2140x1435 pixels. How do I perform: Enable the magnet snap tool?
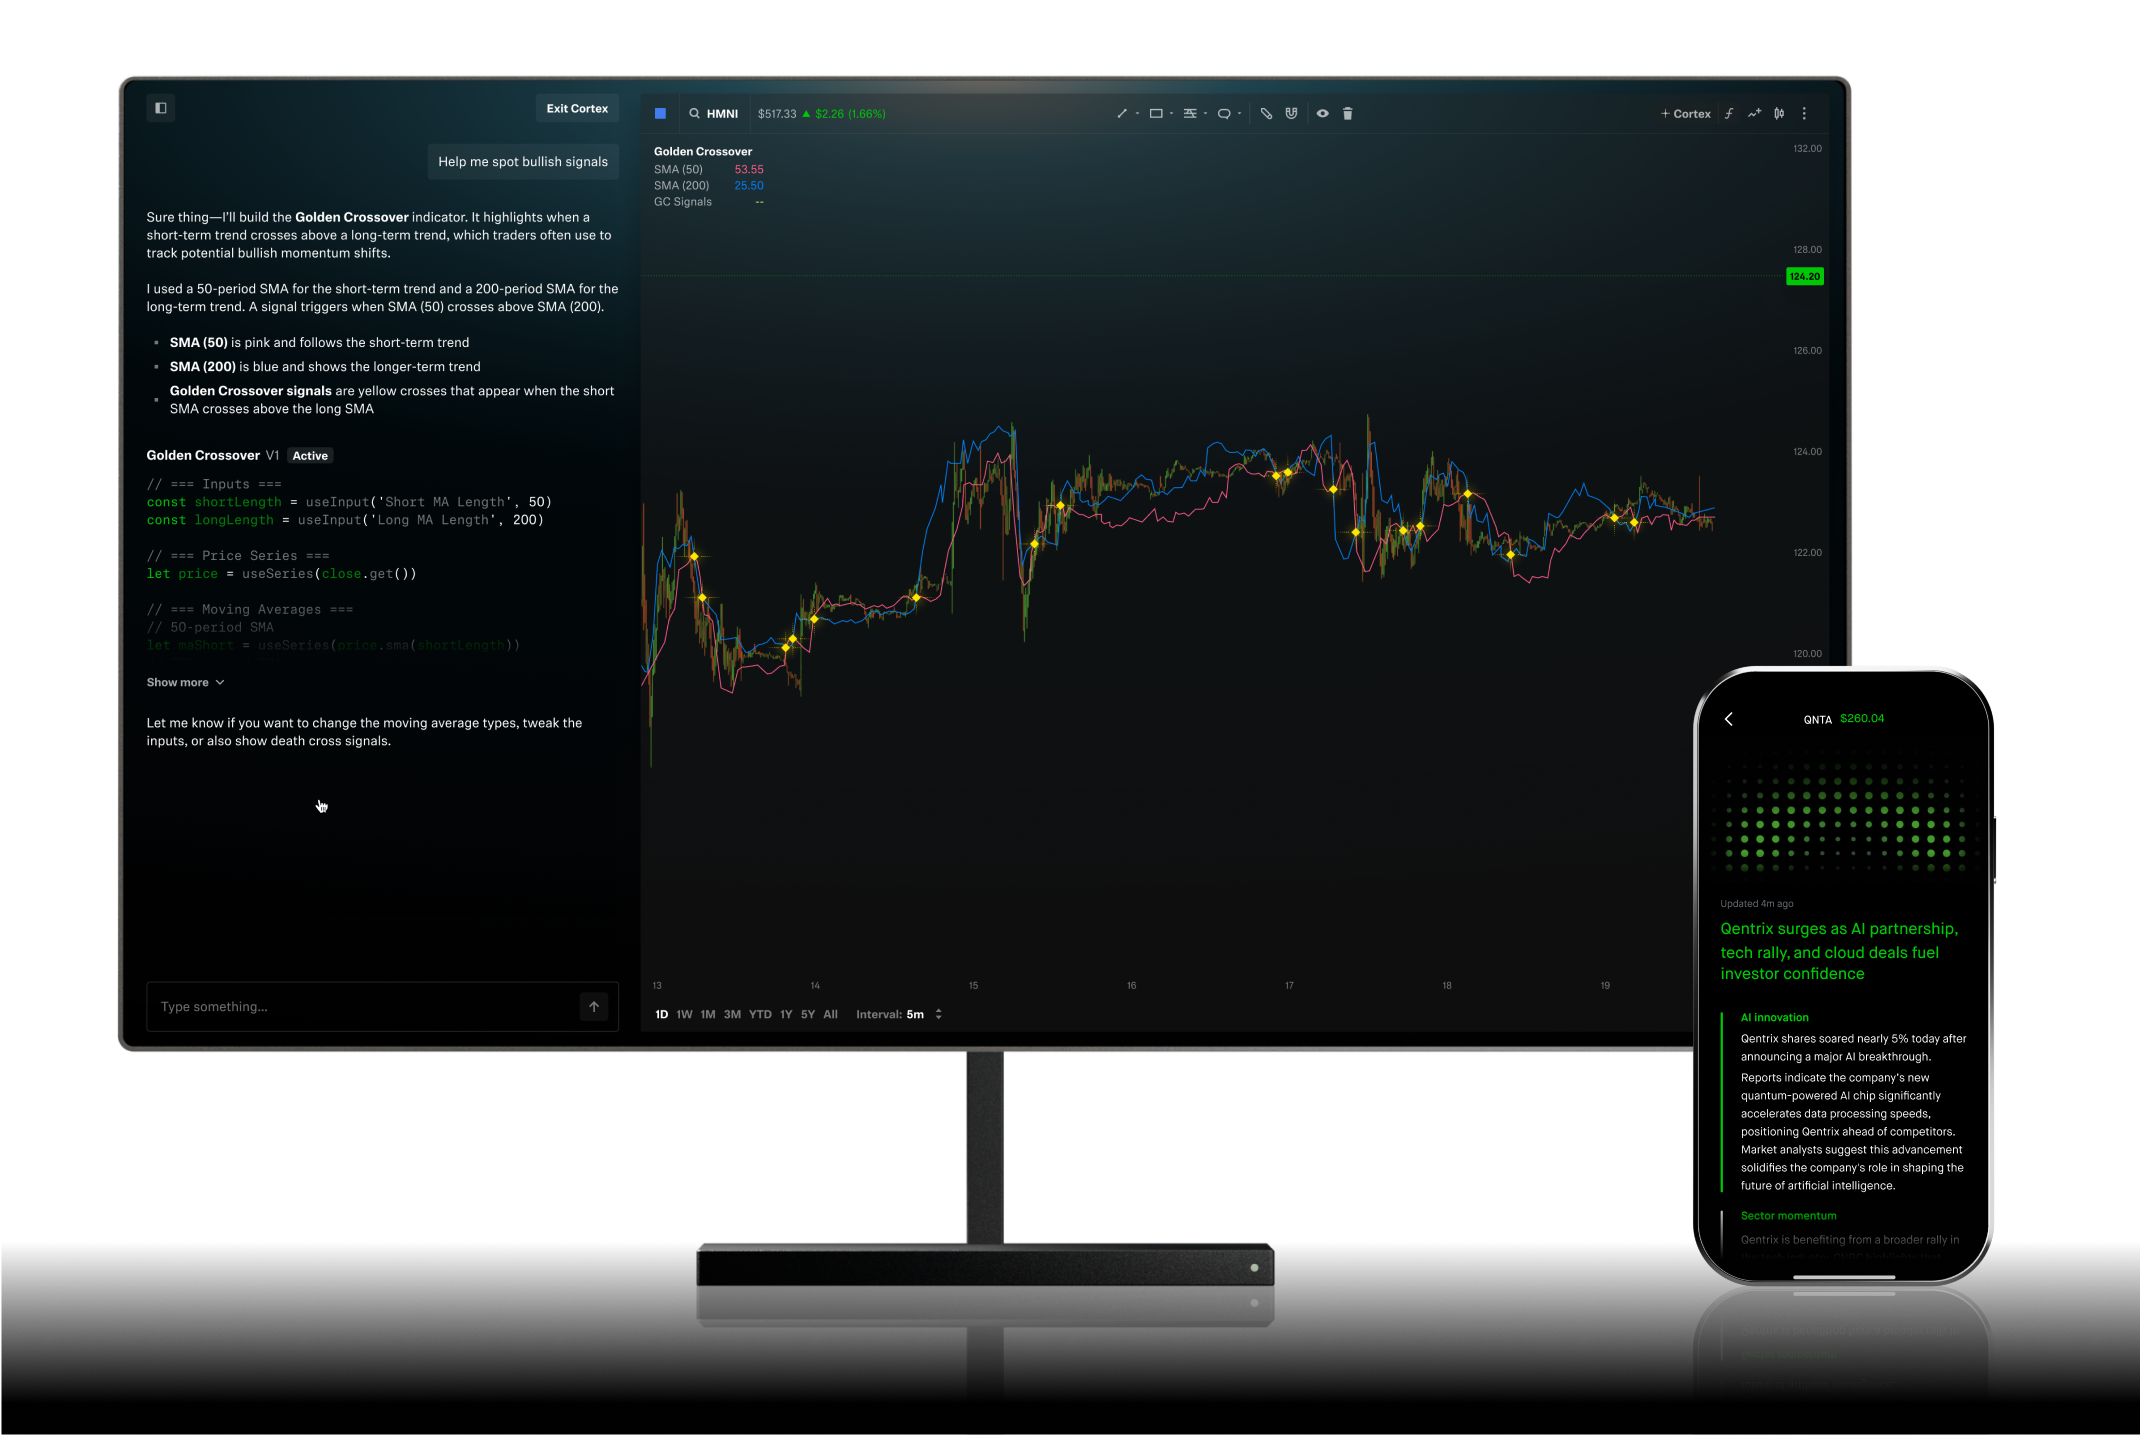(1292, 114)
